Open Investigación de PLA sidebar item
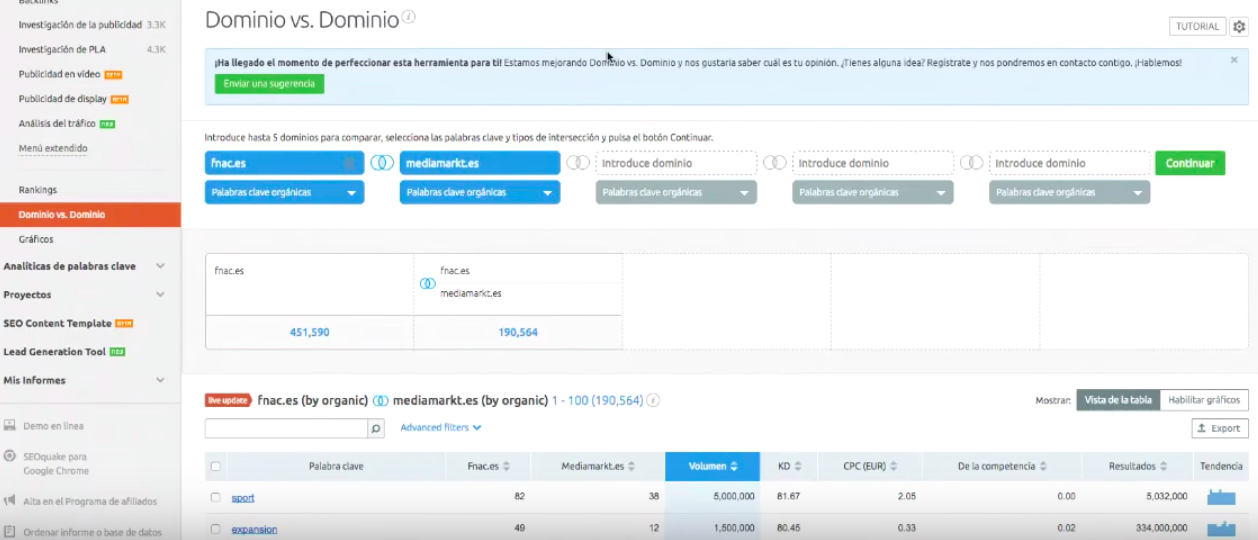The image size is (1258, 540). pyautogui.click(x=63, y=49)
